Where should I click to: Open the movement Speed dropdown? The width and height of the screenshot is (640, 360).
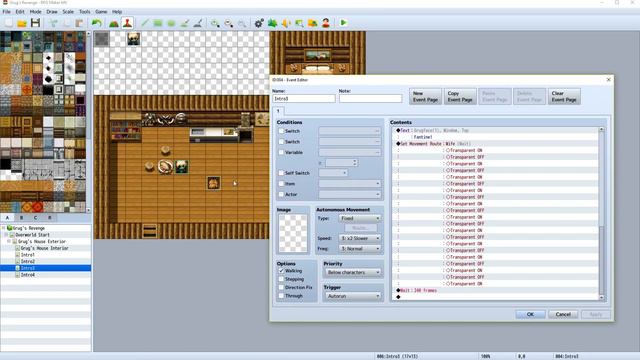pos(360,238)
